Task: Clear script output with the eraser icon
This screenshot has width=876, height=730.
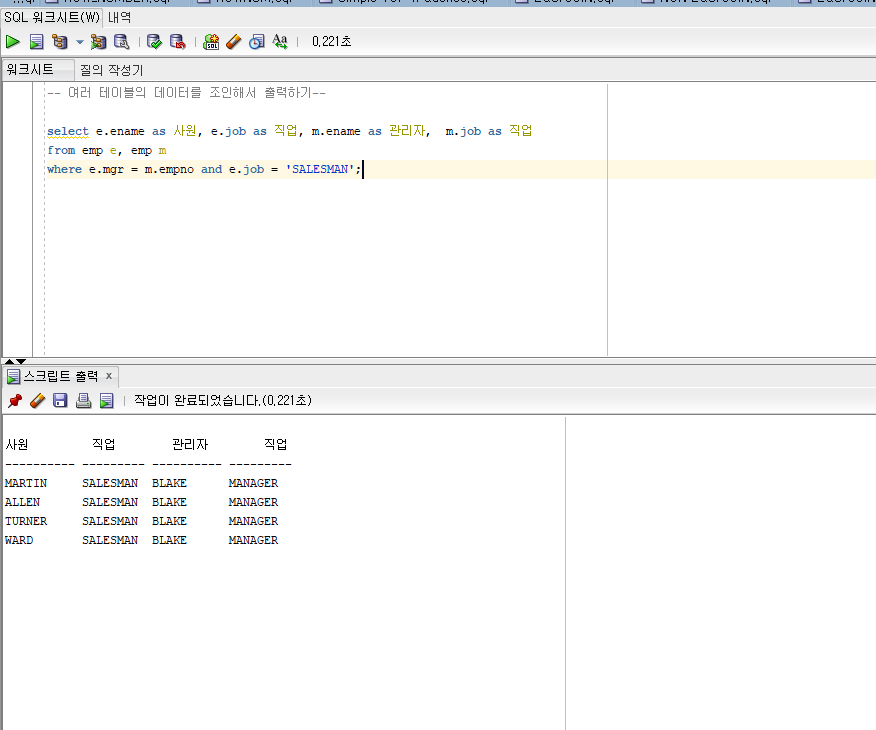Action: 37,400
